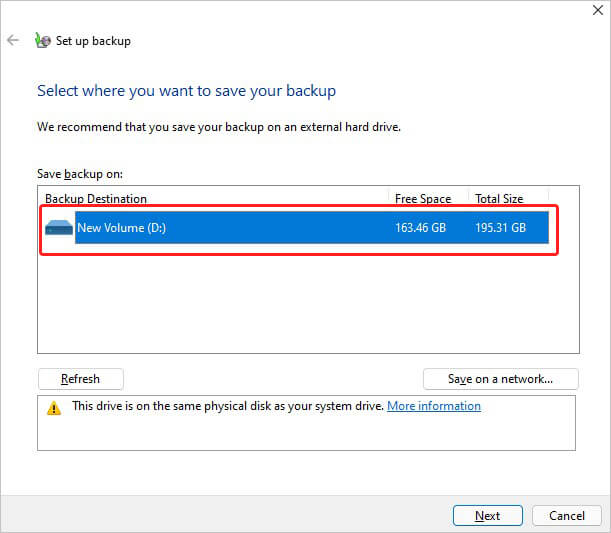Close the Set up backup dialog
The width and height of the screenshot is (611, 533).
598,10
